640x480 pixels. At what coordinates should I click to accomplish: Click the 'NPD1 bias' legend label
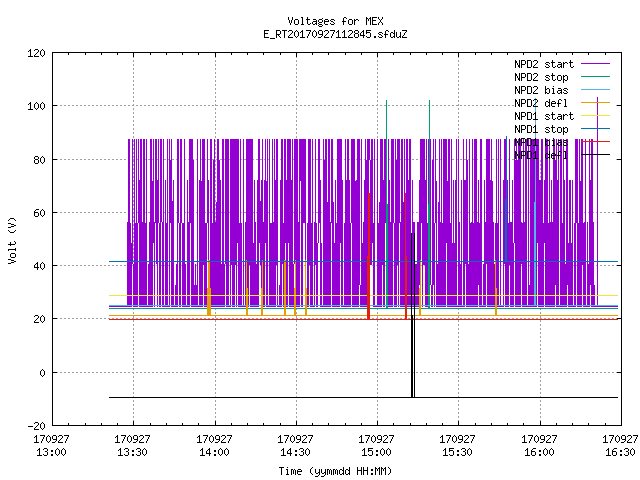point(541,142)
